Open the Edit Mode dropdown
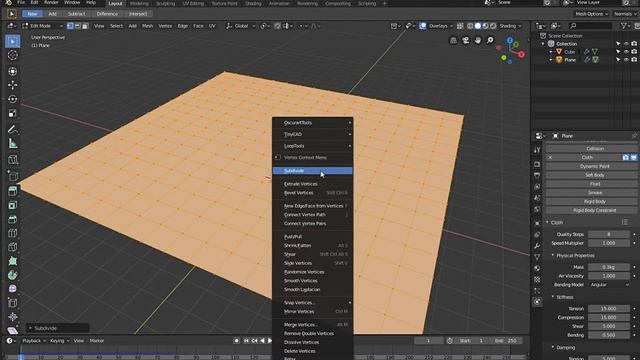 coord(43,26)
